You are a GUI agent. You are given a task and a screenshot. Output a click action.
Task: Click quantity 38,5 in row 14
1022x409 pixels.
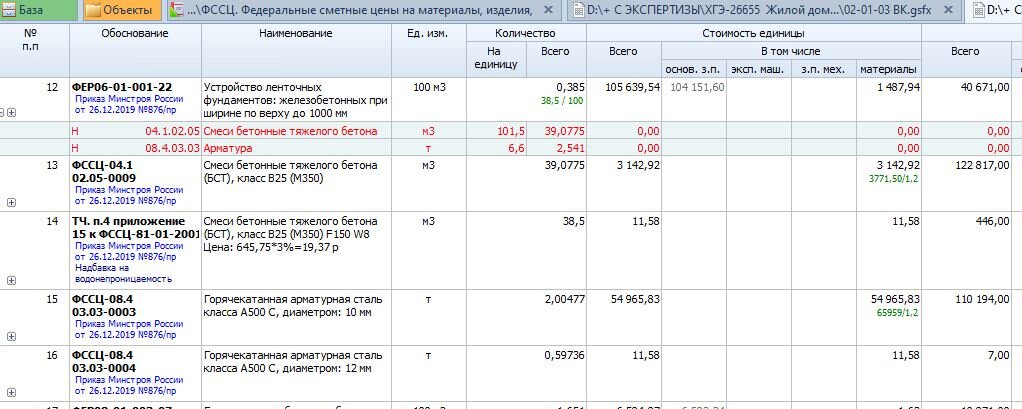pos(574,221)
